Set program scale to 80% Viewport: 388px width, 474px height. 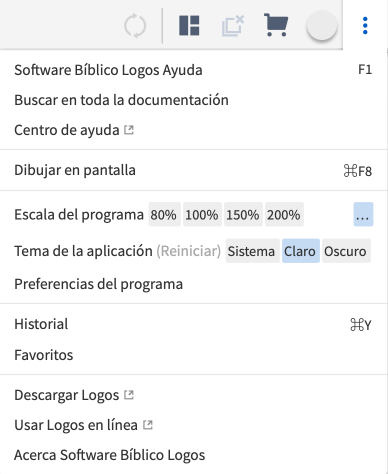coord(164,214)
